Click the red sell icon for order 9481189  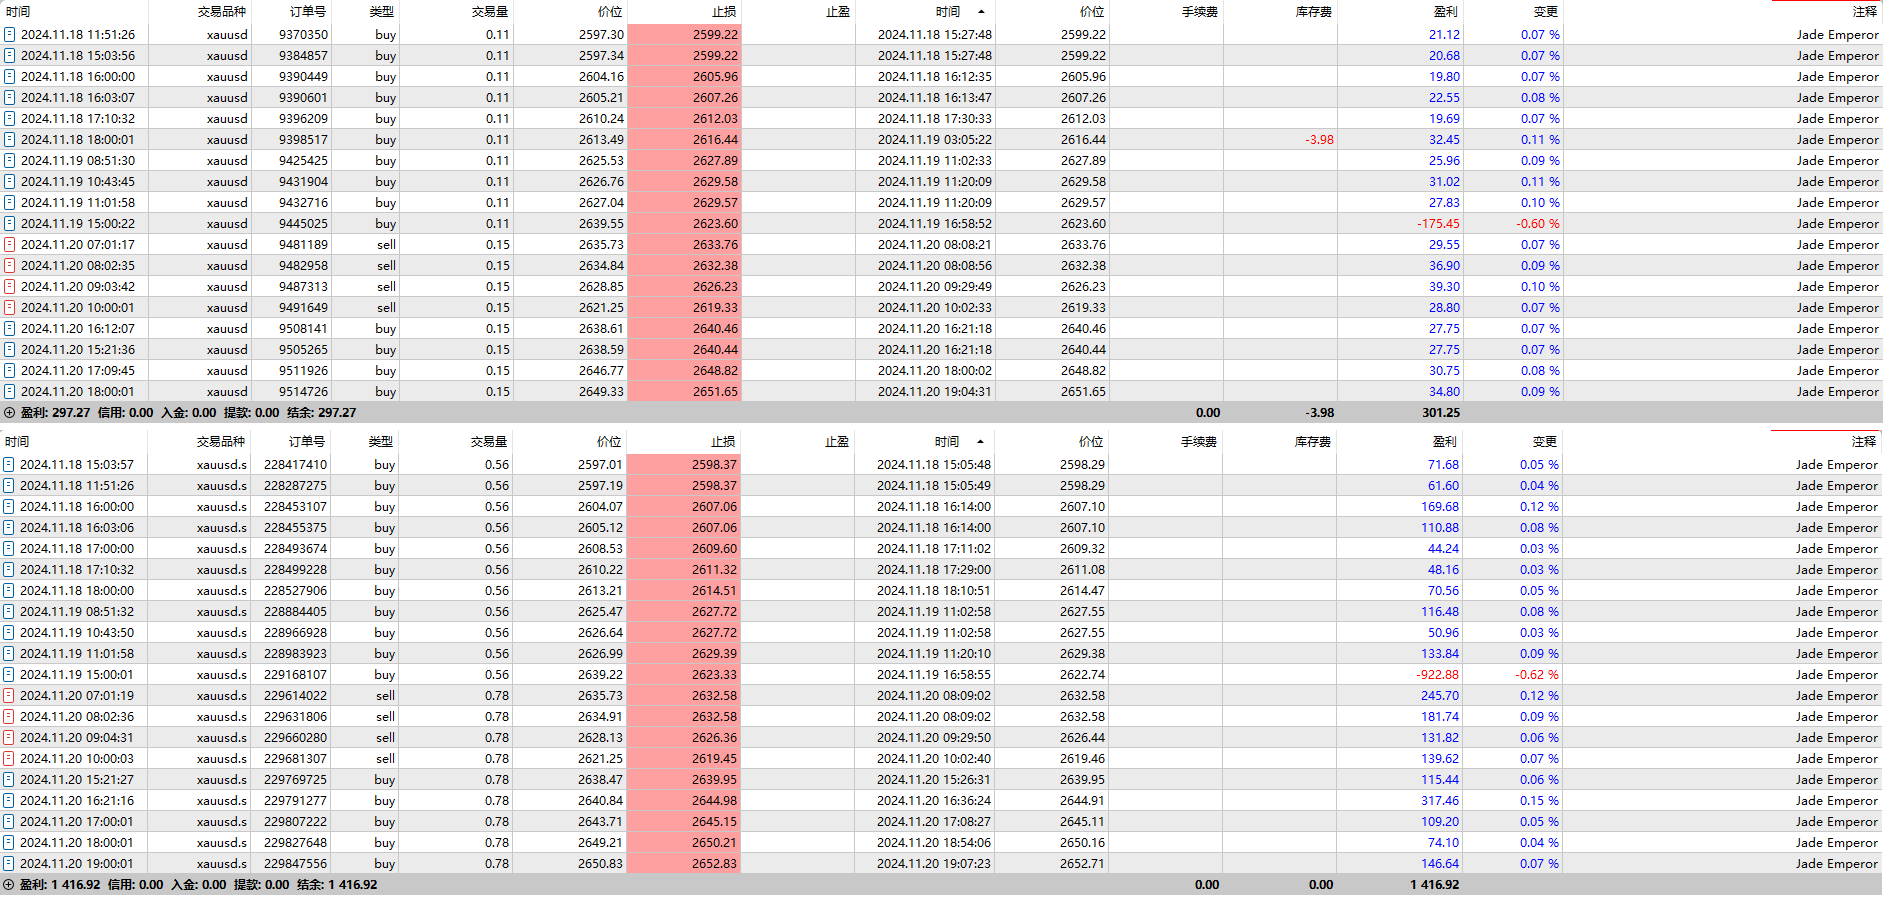[x=9, y=245]
